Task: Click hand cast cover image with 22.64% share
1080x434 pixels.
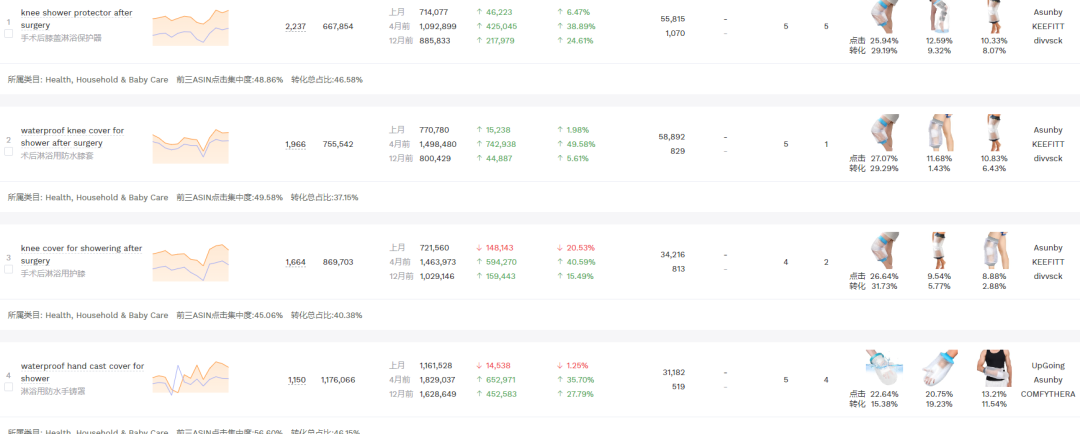Action: pos(884,367)
